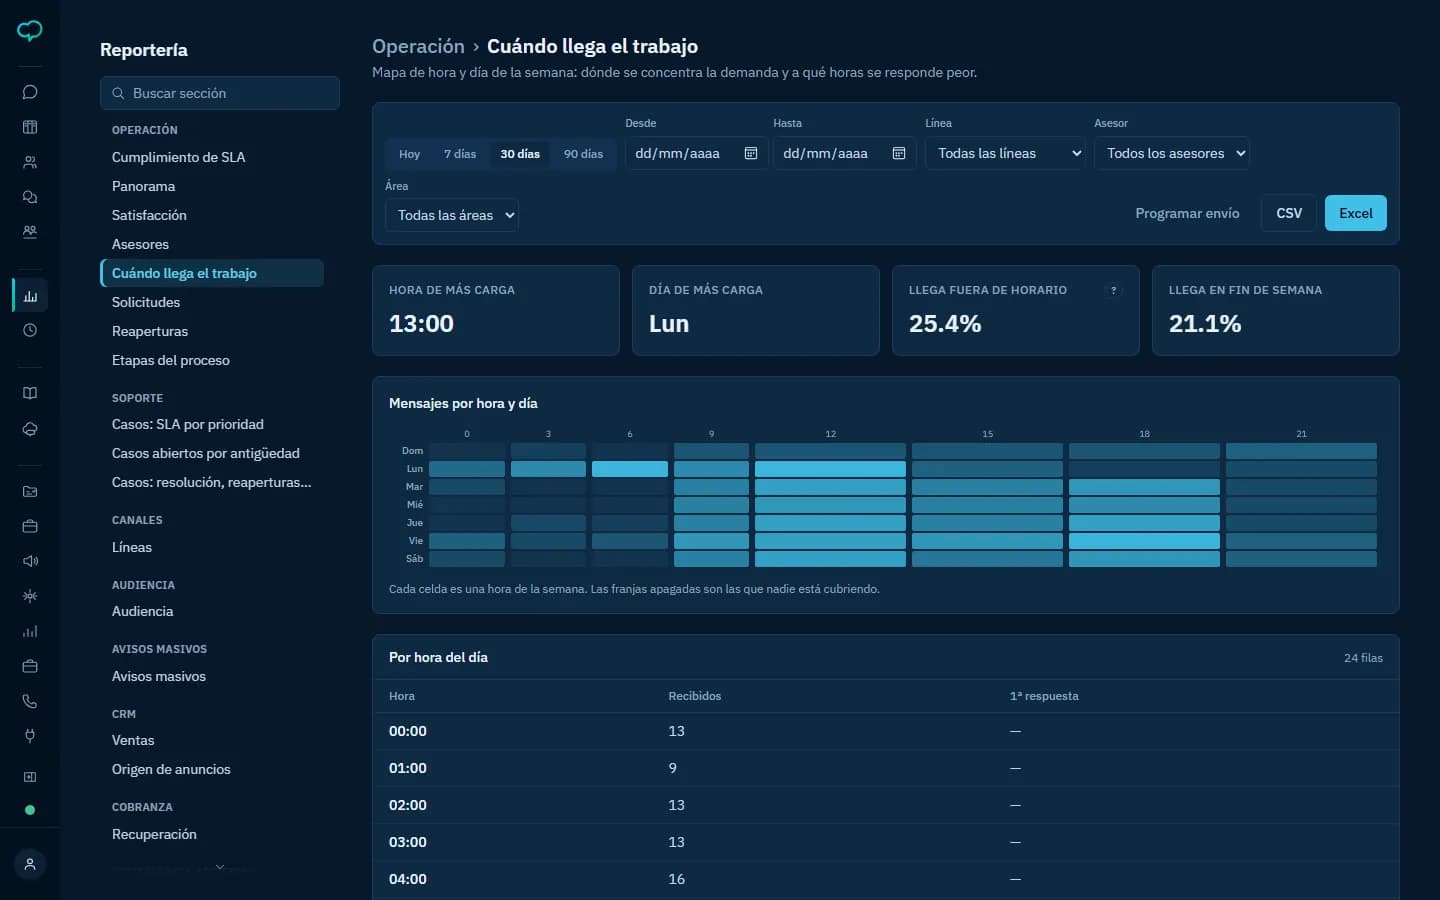The width and height of the screenshot is (1440, 900).
Task: Switch range to 7 días
Action: pyautogui.click(x=460, y=154)
